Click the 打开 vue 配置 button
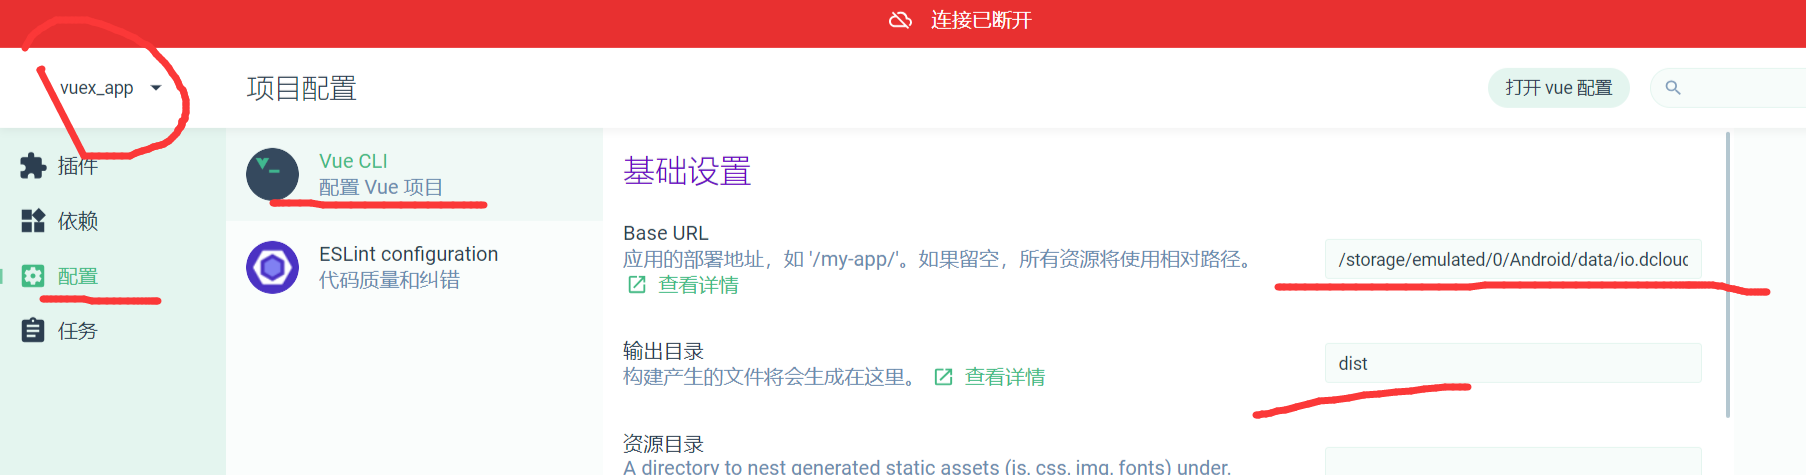Viewport: 1806px width, 475px height. 1558,88
